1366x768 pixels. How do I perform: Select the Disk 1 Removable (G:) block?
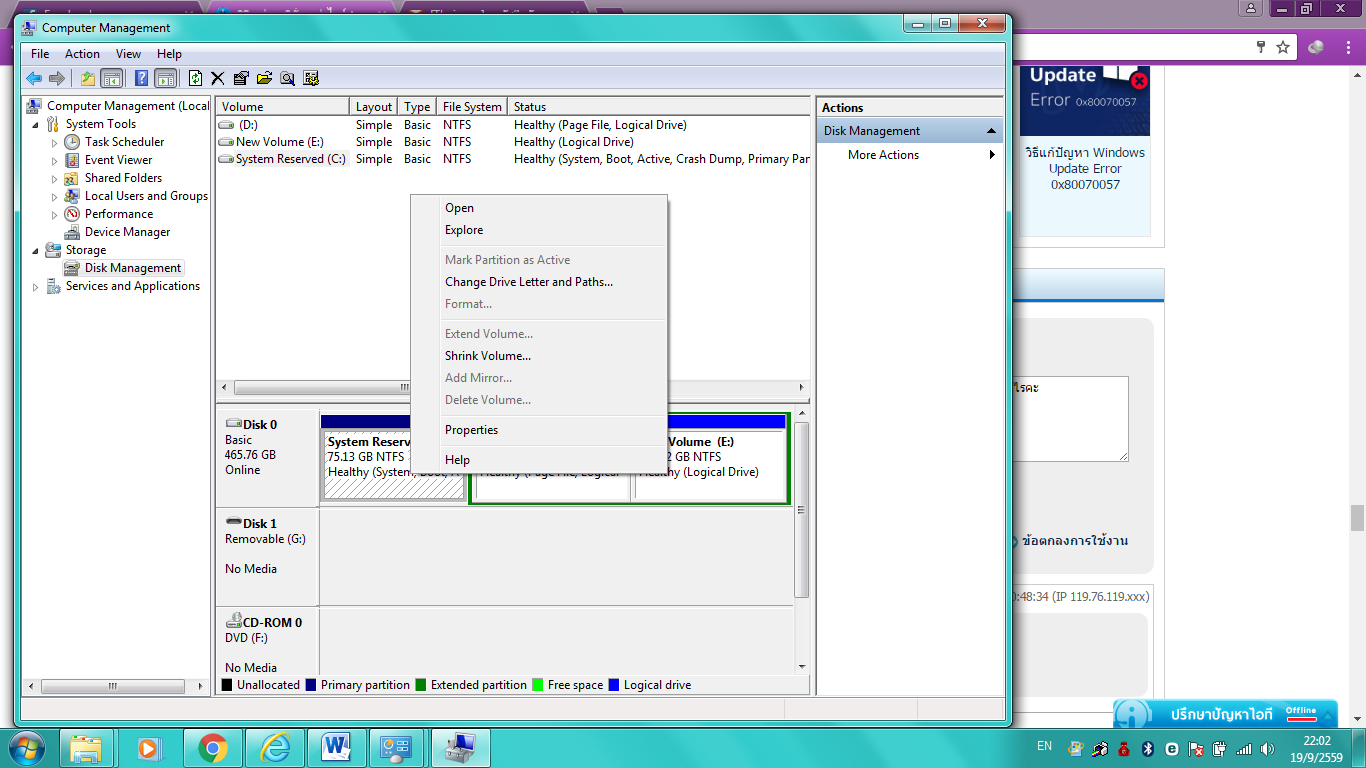[x=268, y=556]
